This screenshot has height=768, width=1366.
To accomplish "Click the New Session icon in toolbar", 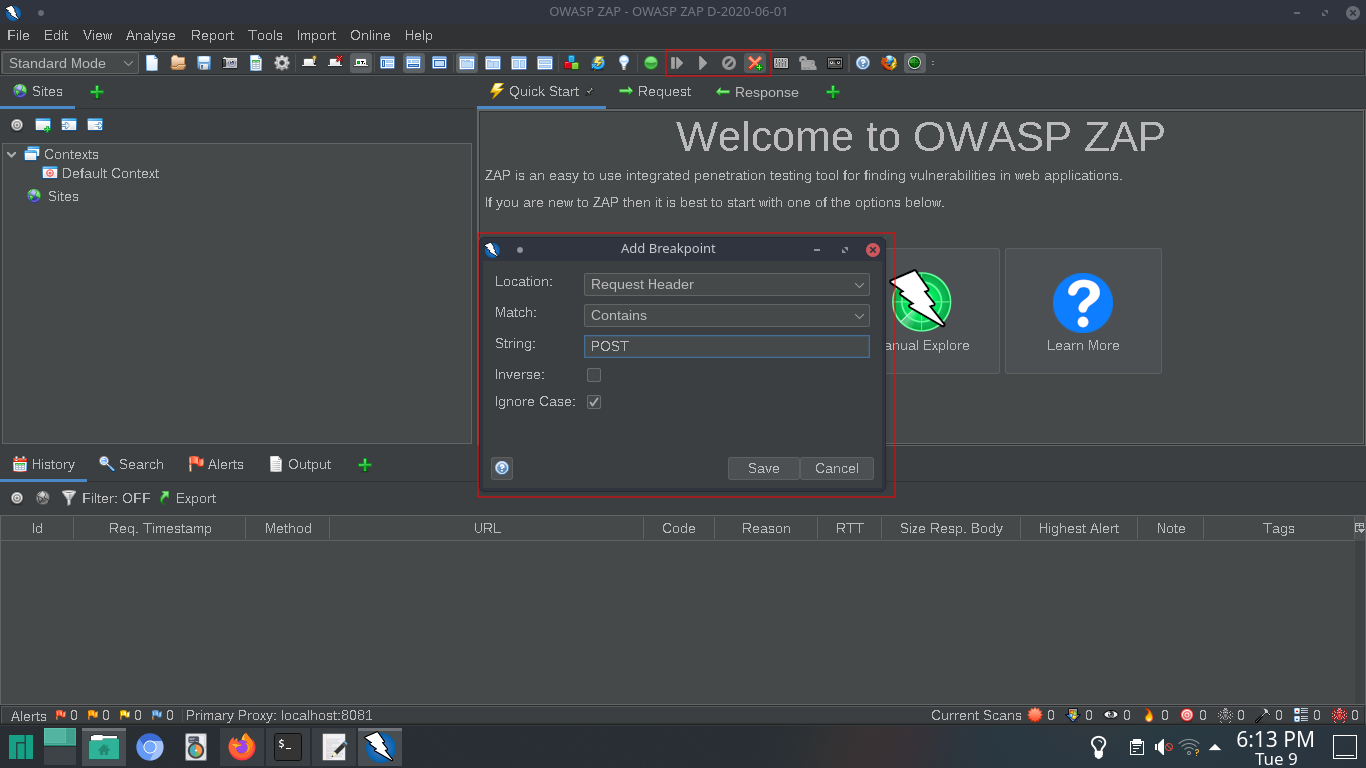I will pos(152,63).
